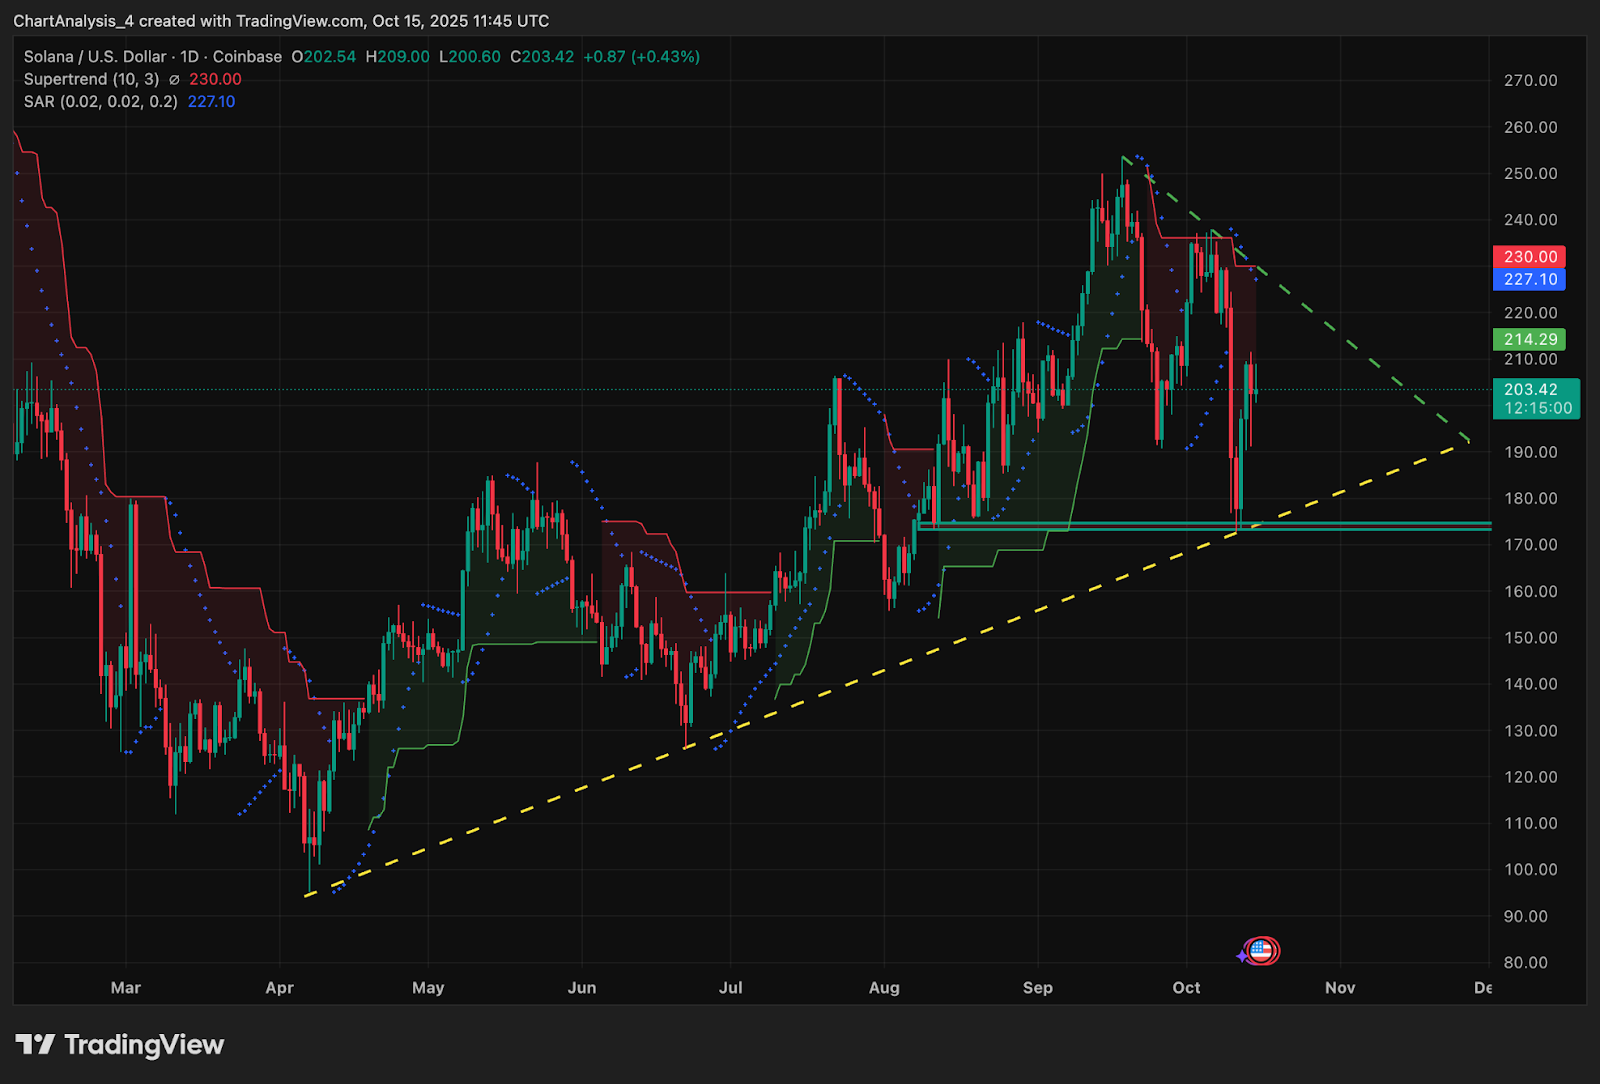Click the ∅ symbol next to Supertrend
Screen dimensions: 1600x1084
[174, 80]
